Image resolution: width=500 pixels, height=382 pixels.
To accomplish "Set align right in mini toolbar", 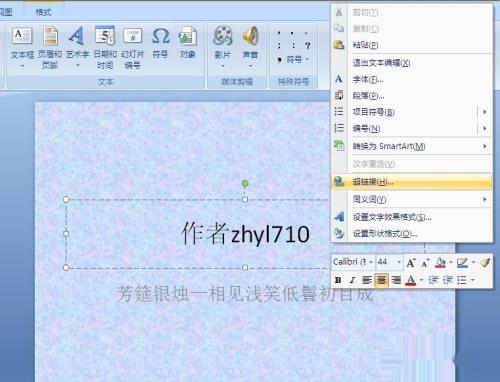I will click(396, 280).
